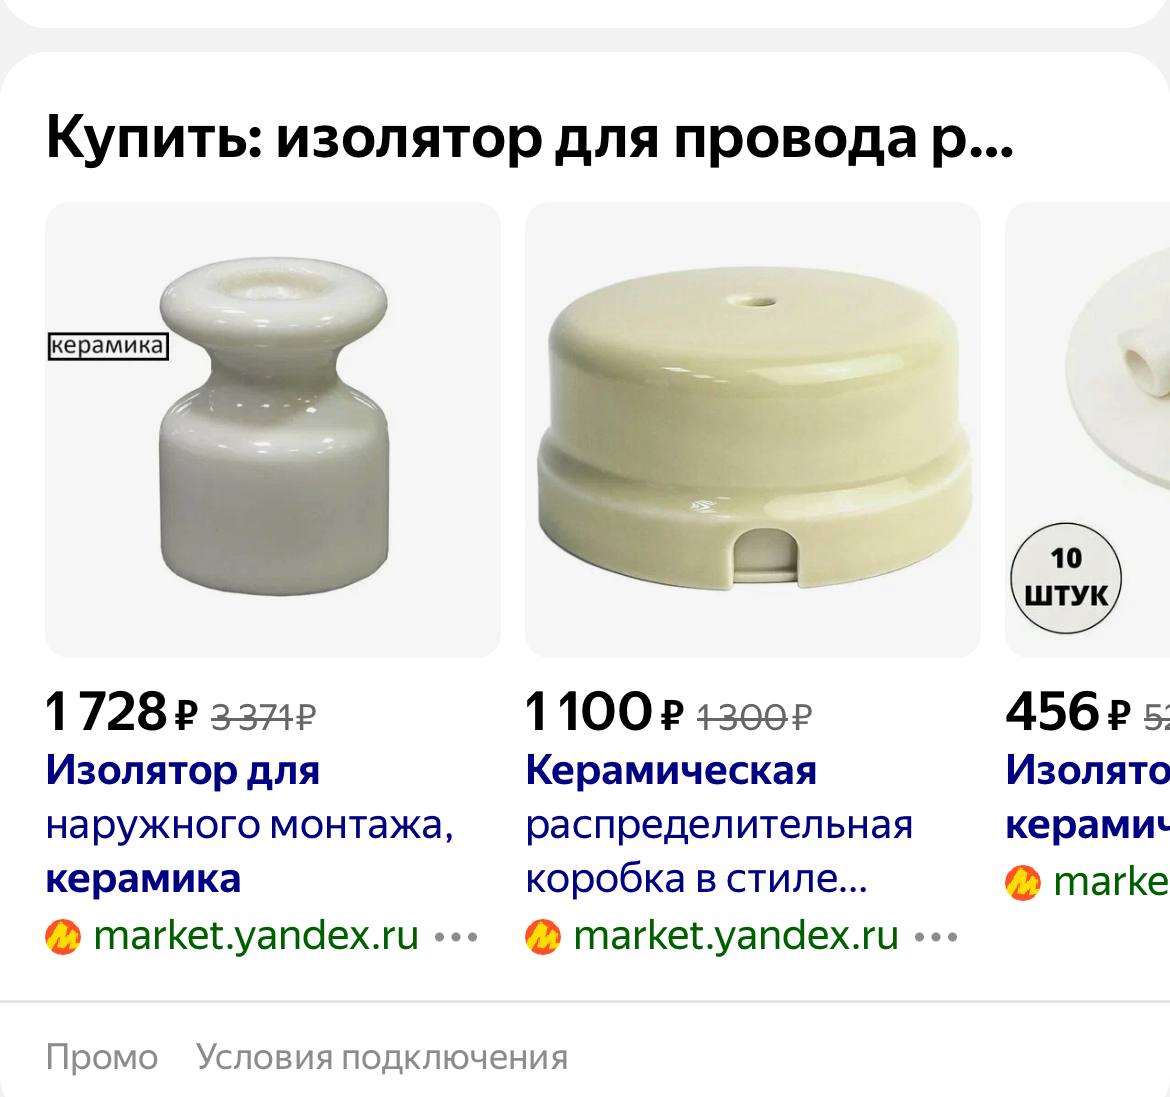Viewport: 1170px width, 1097px height.
Task: Open 'Изолятор для наружного монтажа, керамика' link
Action: [250, 824]
